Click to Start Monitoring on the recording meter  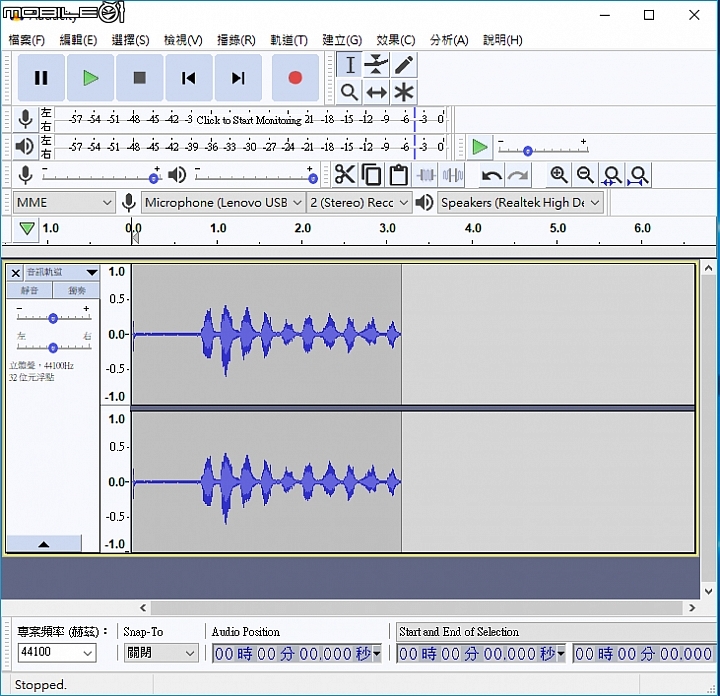(x=249, y=120)
